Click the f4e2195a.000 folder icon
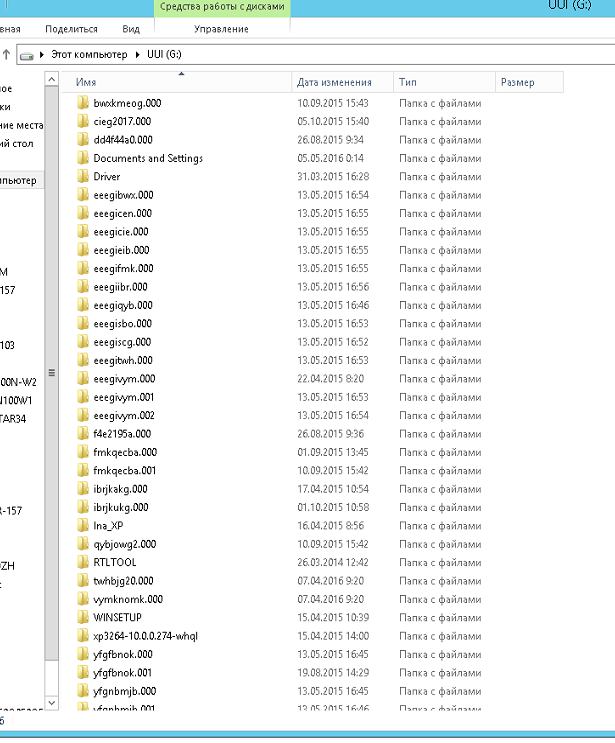This screenshot has width=615, height=743. (x=83, y=434)
